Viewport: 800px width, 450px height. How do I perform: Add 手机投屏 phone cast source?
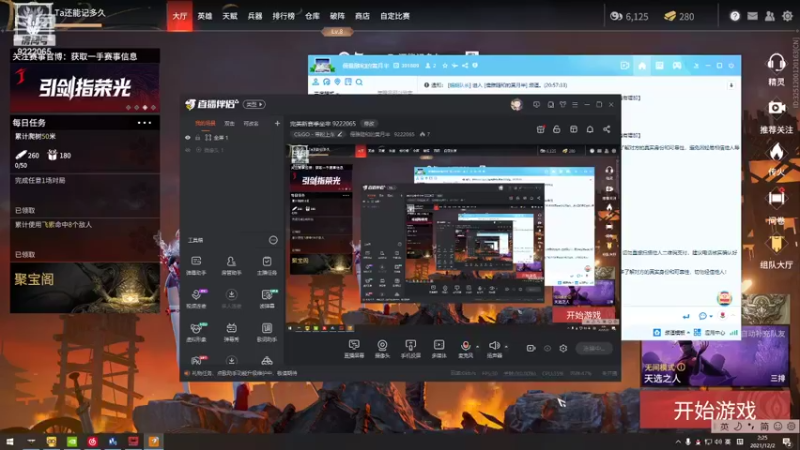(410, 349)
